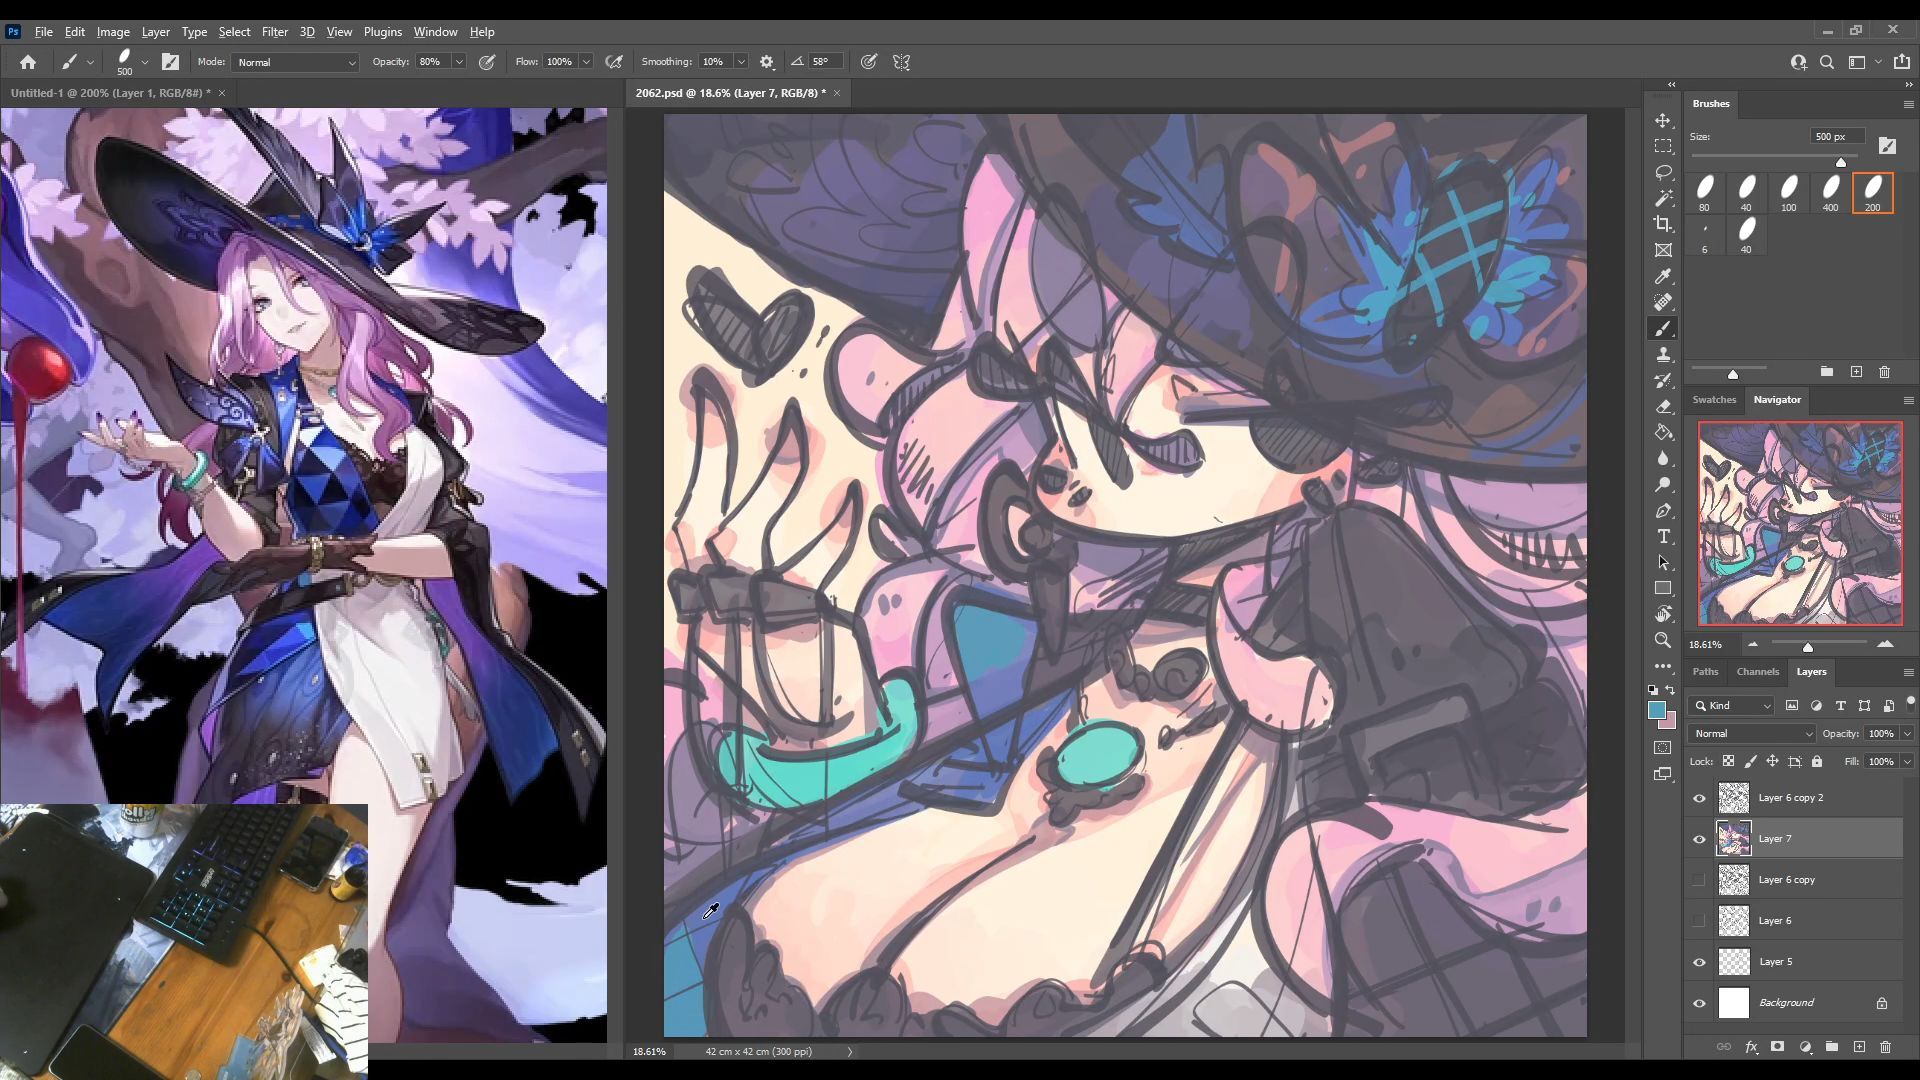Open smoothing options gear
Viewport: 1920px width, 1080px height.
pos(767,62)
